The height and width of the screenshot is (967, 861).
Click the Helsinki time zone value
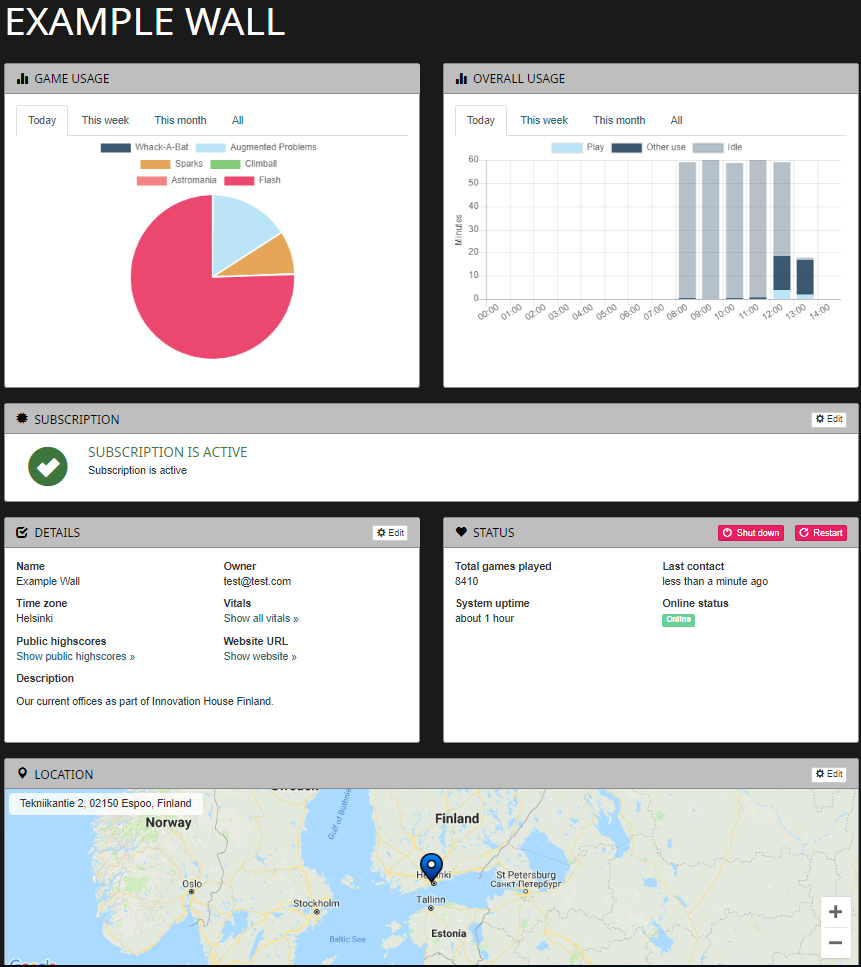(x=35, y=618)
